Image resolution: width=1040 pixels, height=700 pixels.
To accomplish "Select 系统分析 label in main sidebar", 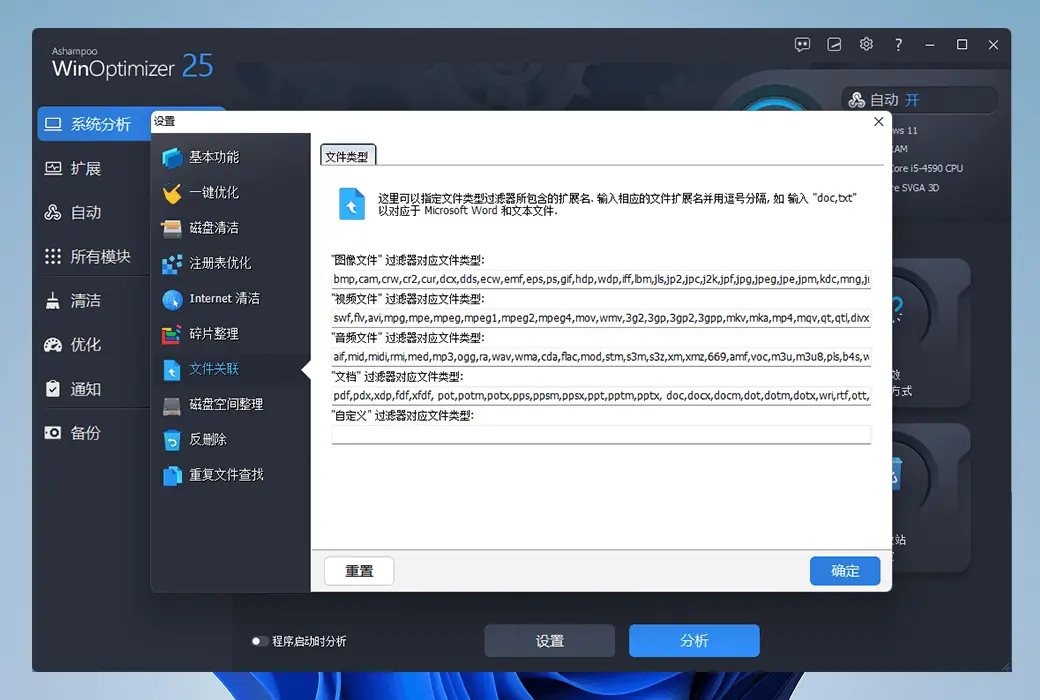I will click(x=101, y=124).
